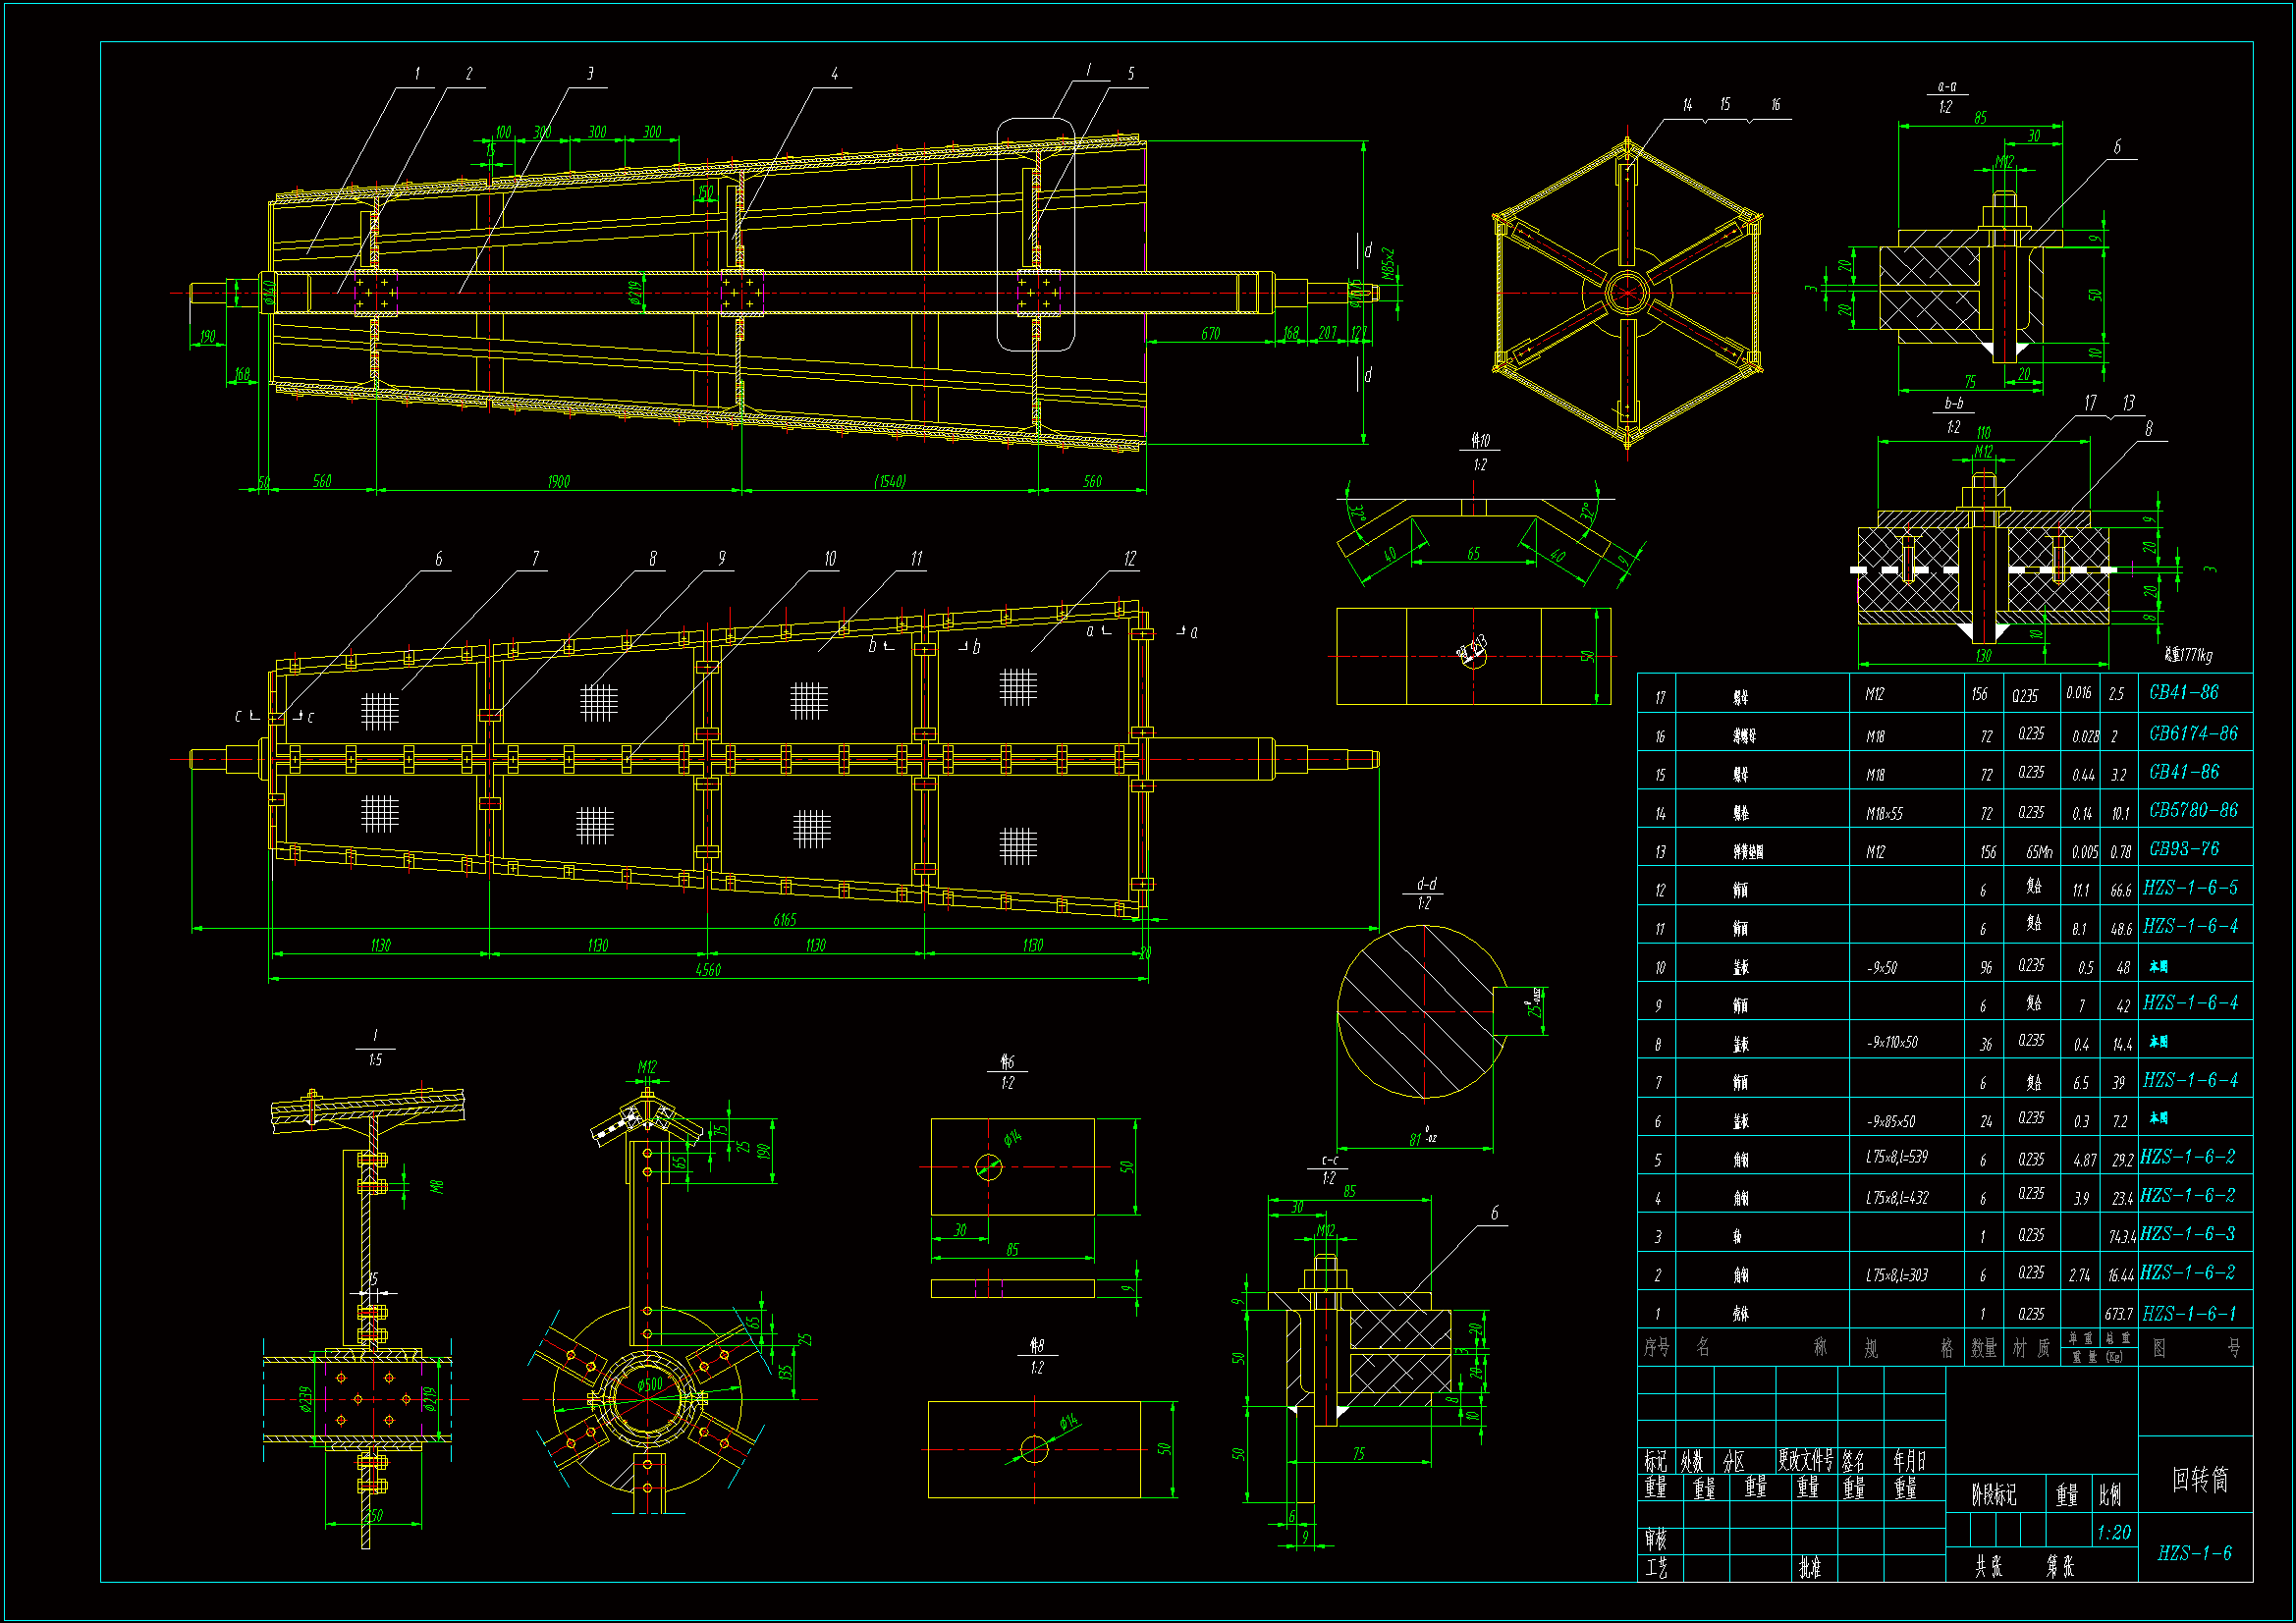Click GB5780-86 standard in parts list
This screenshot has width=2296, height=1623.
[2193, 810]
